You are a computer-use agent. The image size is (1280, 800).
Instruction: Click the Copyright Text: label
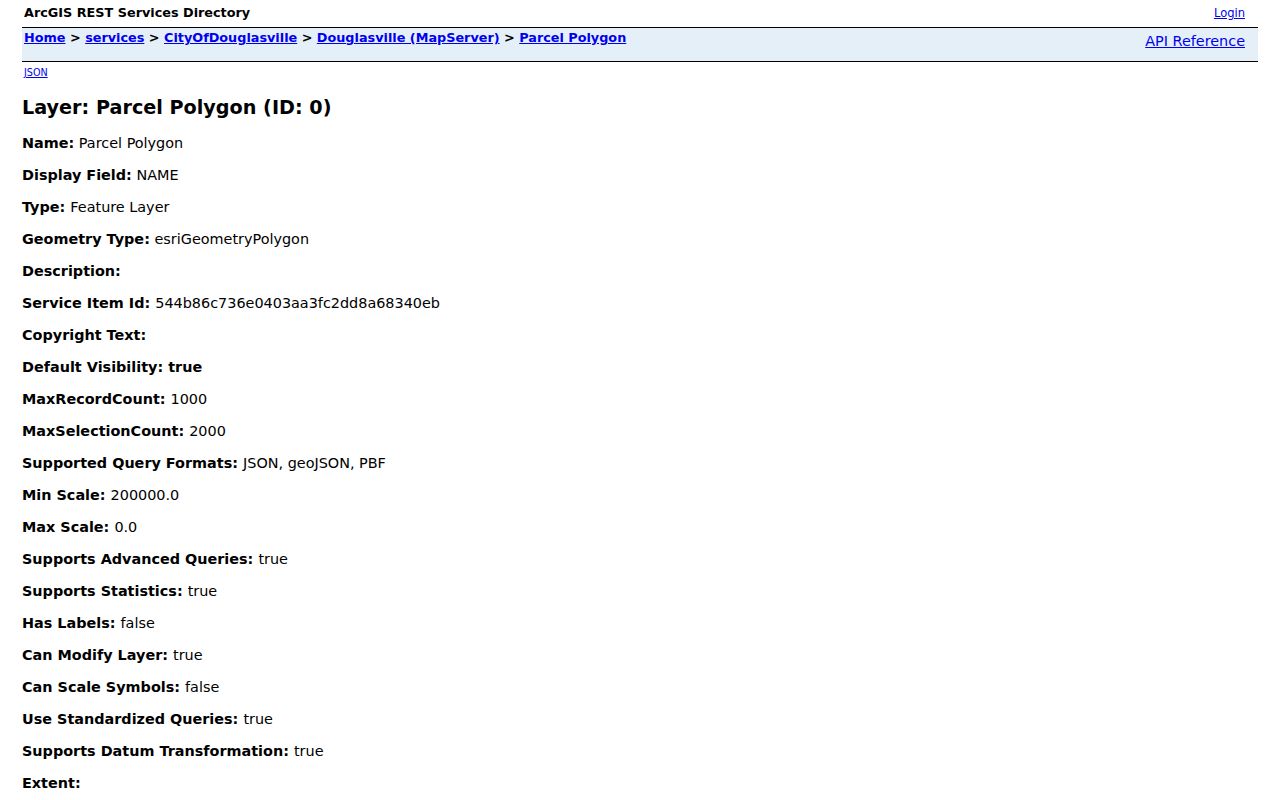click(84, 335)
